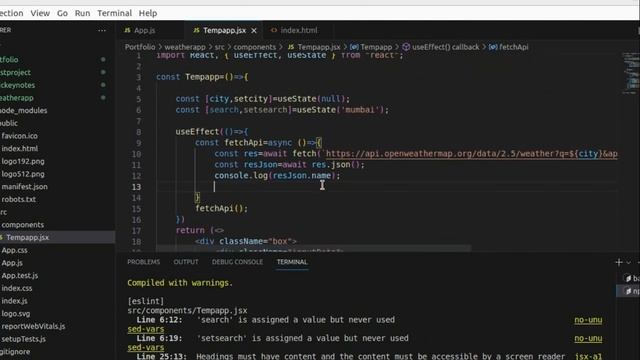This screenshot has width=640, height=360.
Task: Open the View menu
Action: (40, 13)
